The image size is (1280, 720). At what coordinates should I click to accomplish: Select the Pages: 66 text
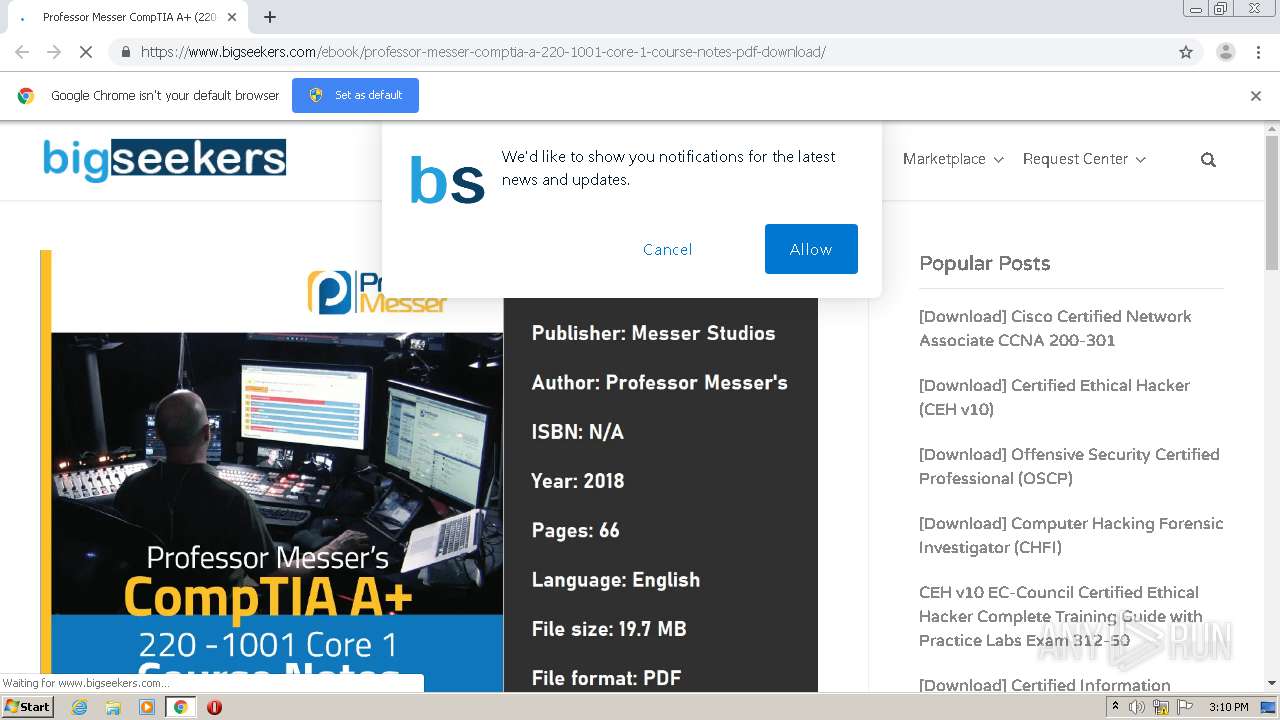pos(575,530)
